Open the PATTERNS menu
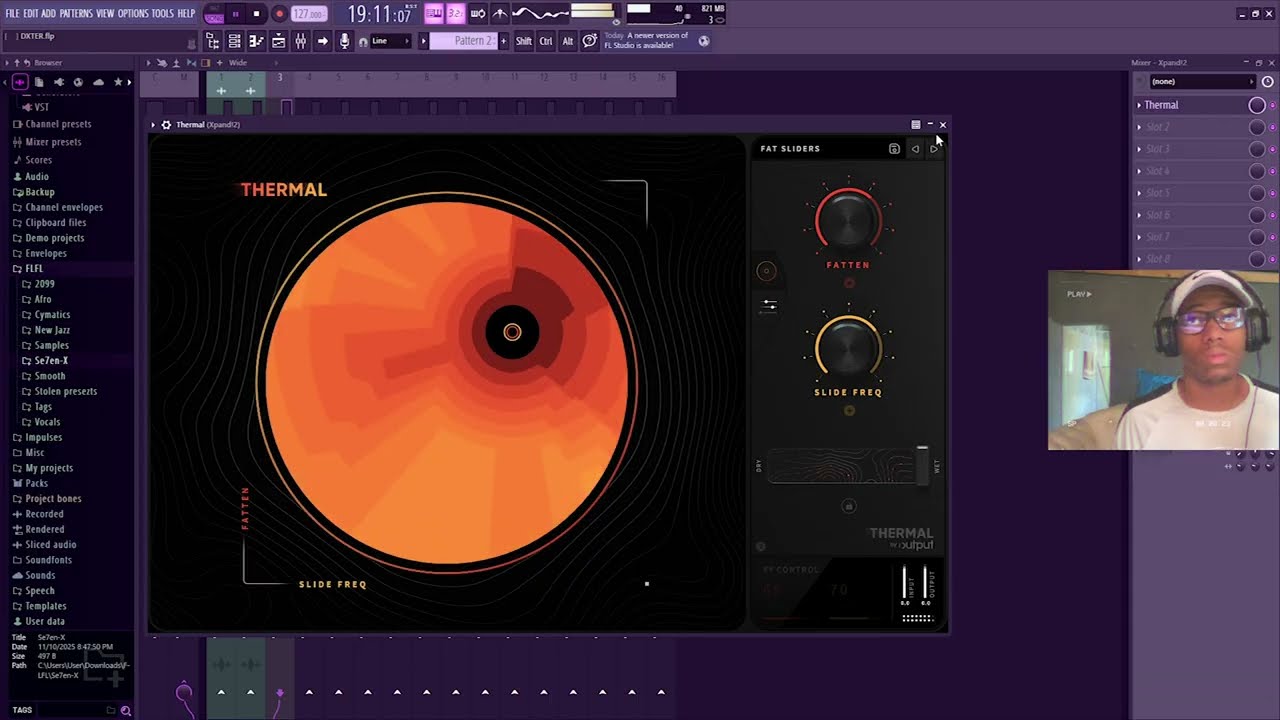The height and width of the screenshot is (720, 1280). [x=76, y=14]
